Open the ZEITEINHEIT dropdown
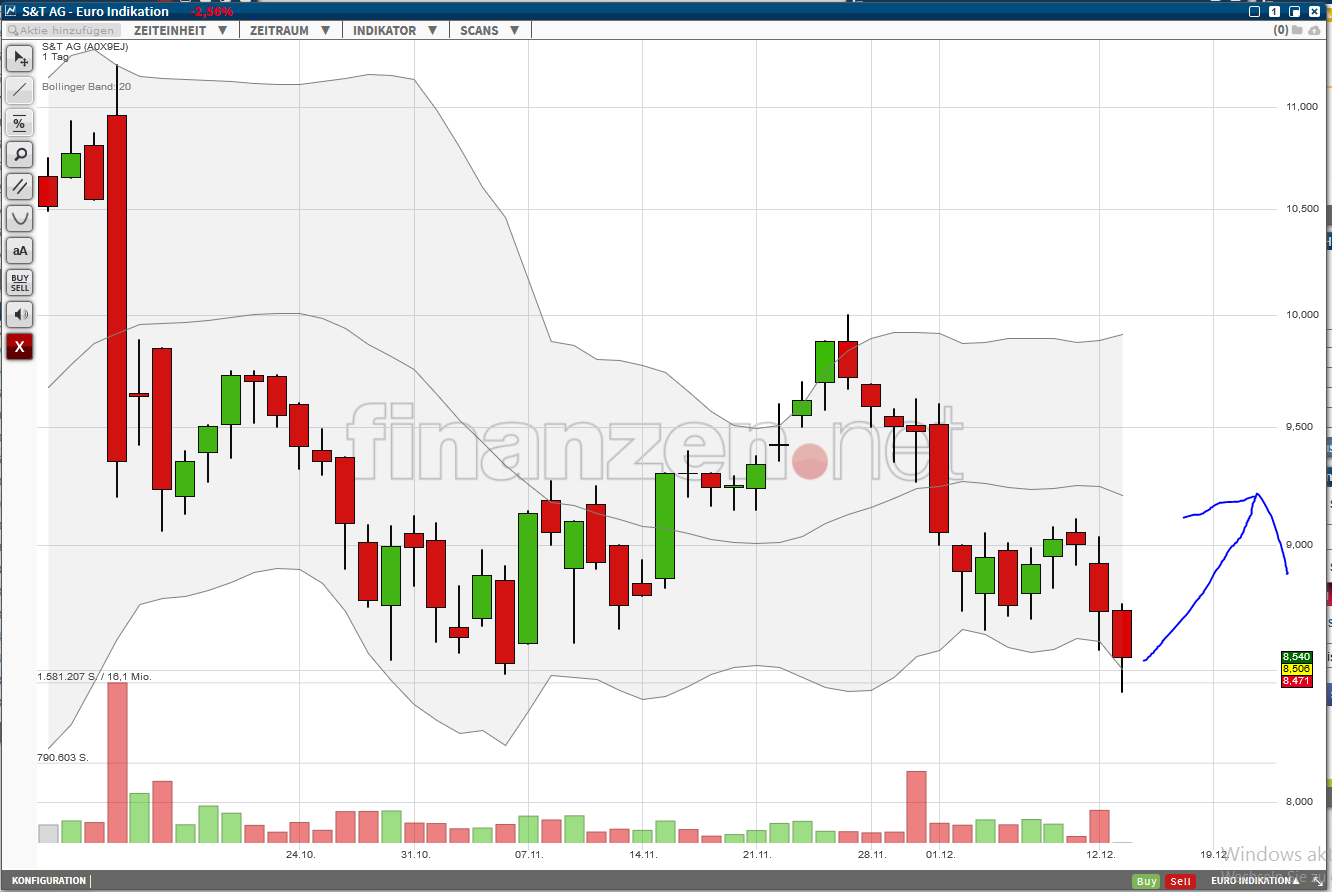The width and height of the screenshot is (1332, 892). (181, 30)
